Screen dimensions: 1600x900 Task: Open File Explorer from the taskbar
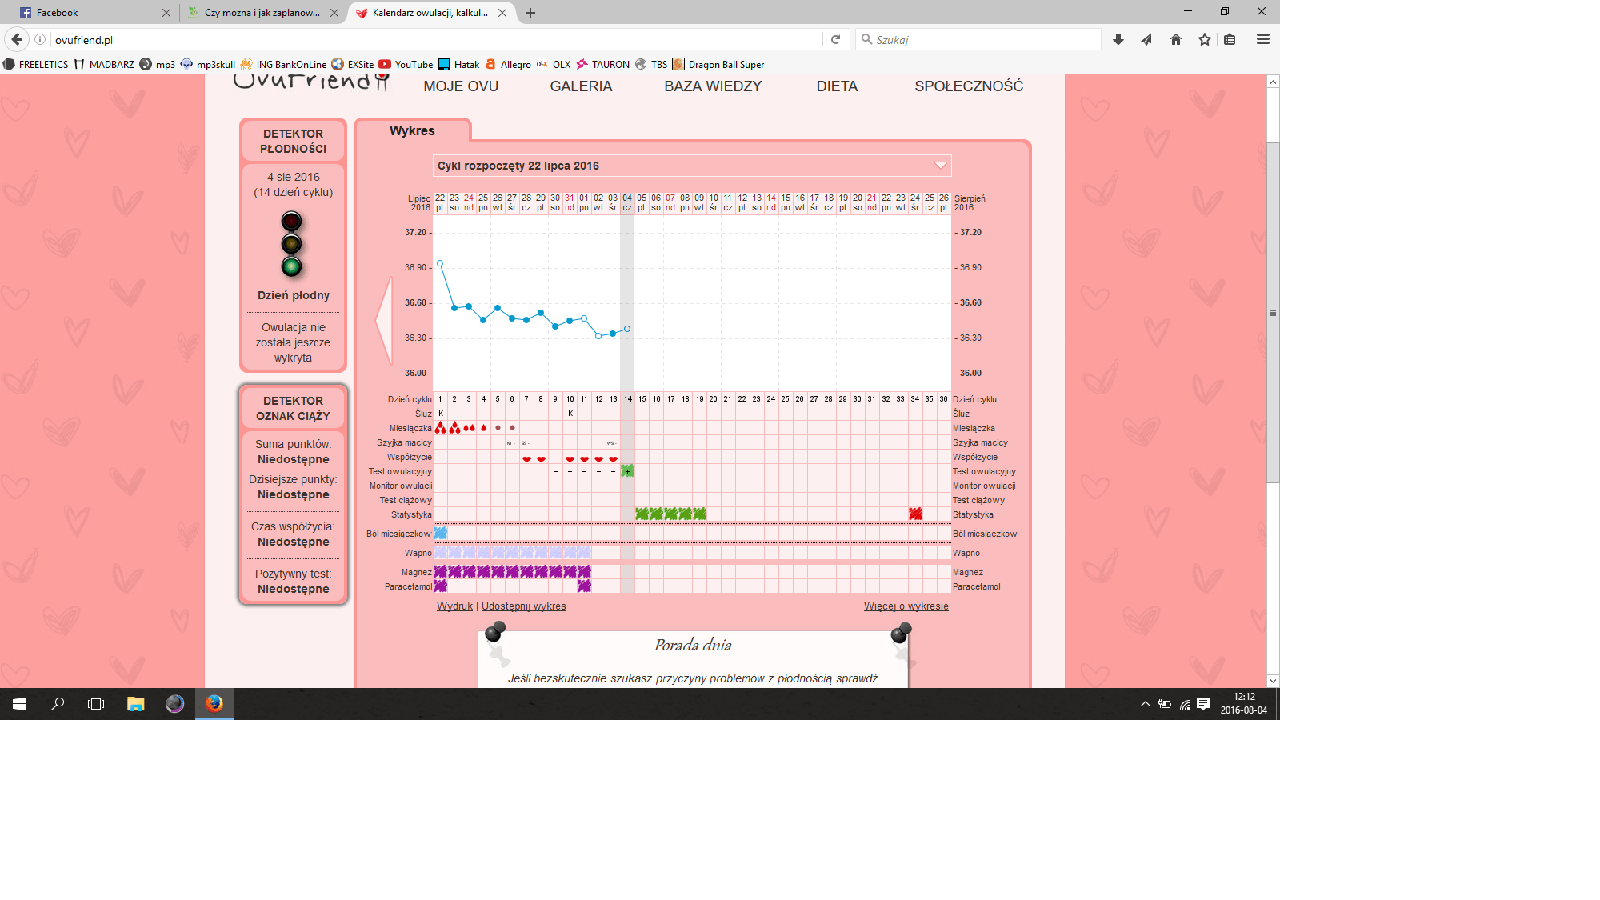136,704
